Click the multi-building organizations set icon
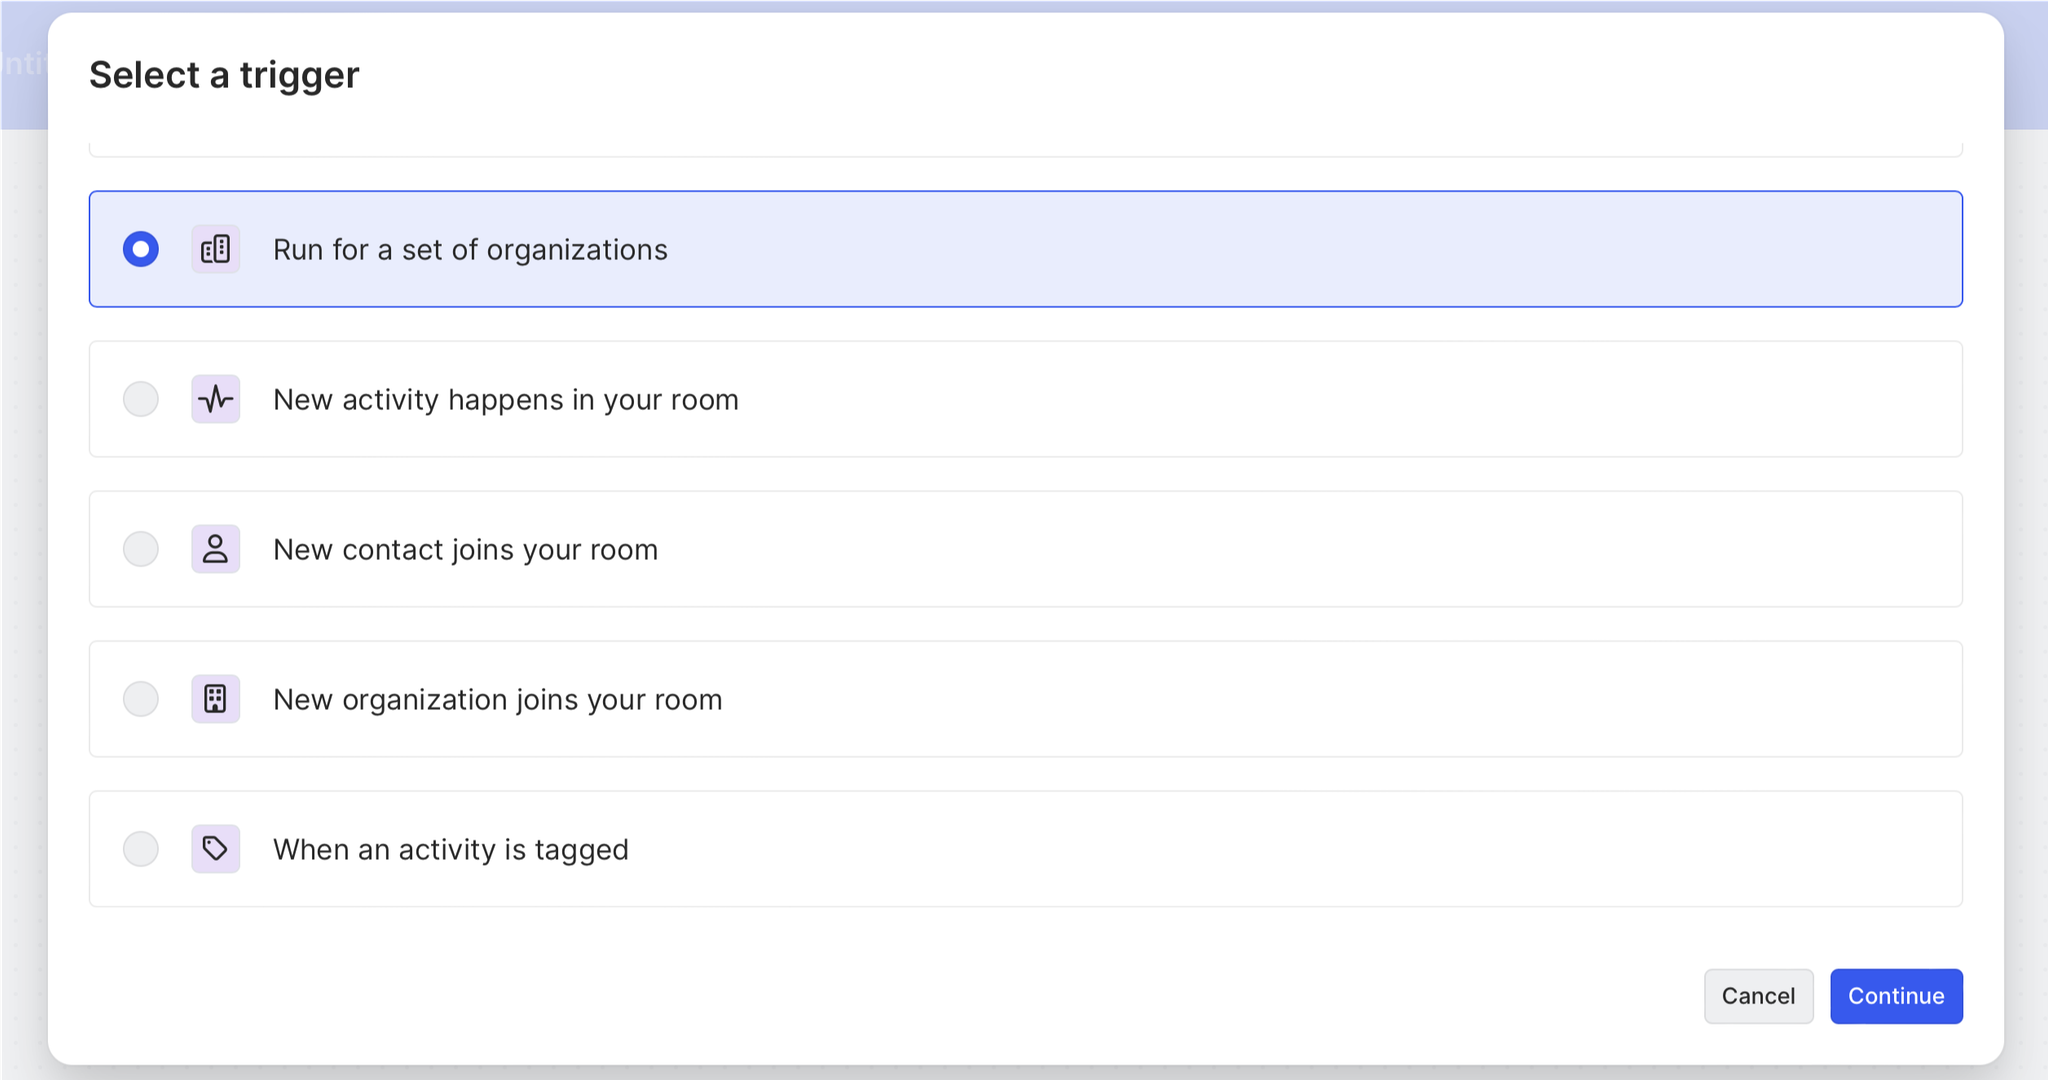Screen dimensions: 2048x1080 (x=215, y=249)
